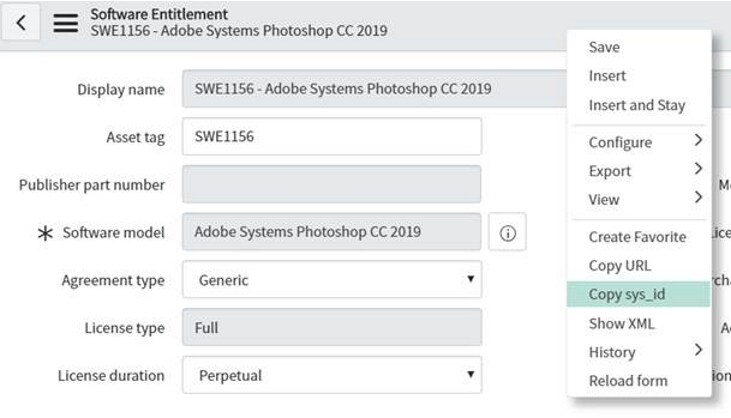Expand the Export submenu arrow
Image resolution: width=731 pixels, height=418 pixels.
[698, 169]
